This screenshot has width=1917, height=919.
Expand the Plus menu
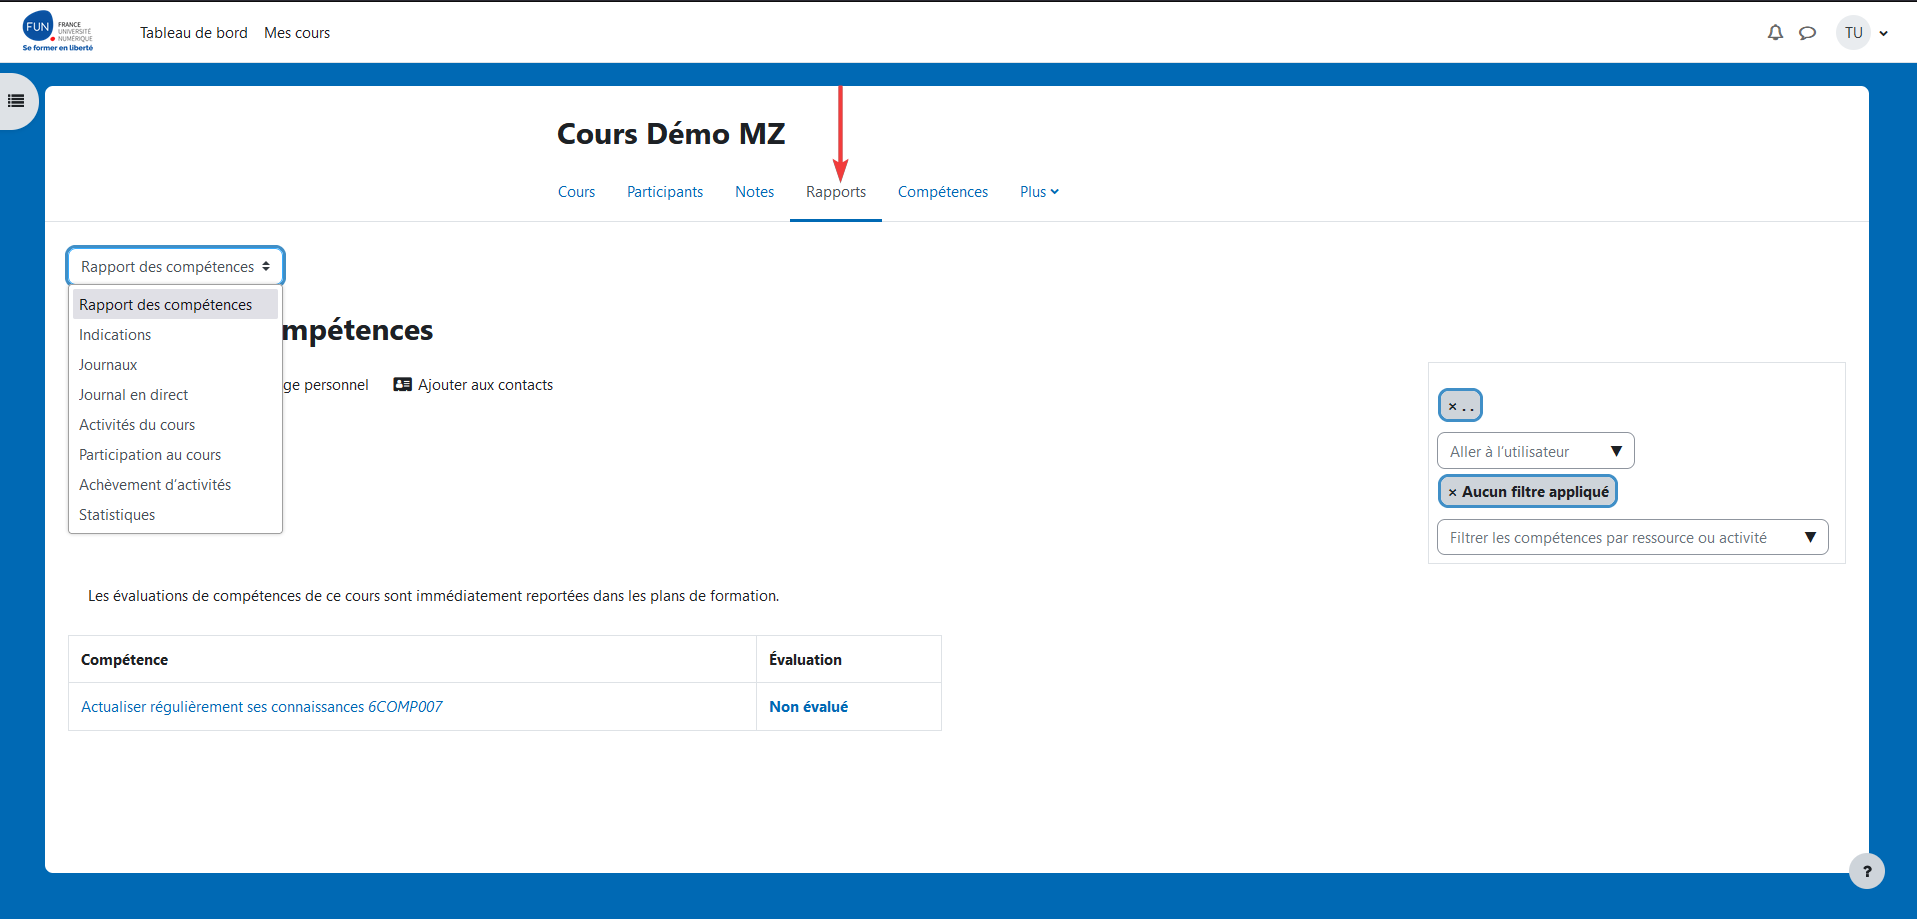[x=1039, y=192]
